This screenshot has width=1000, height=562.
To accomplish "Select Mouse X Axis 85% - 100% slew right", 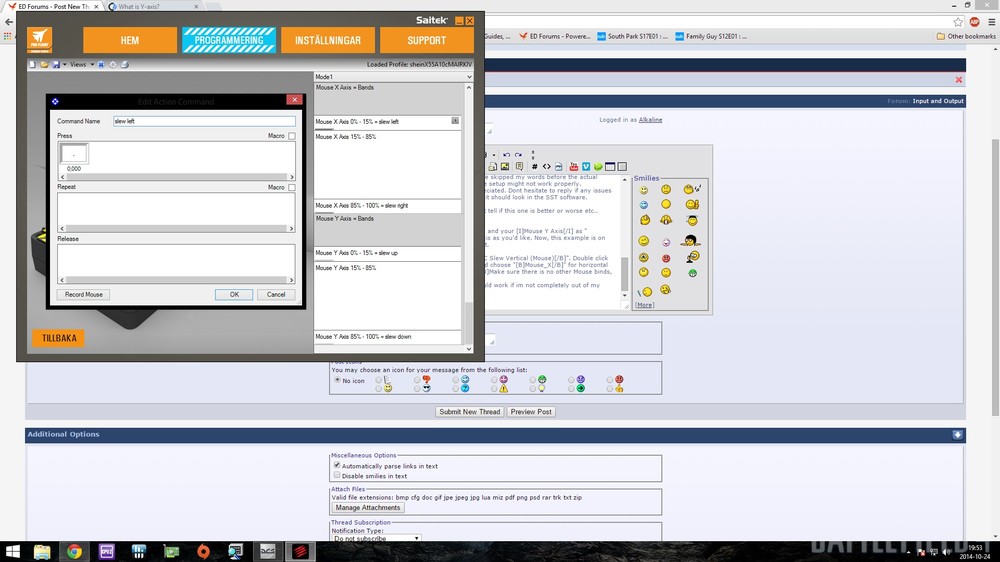I will pos(387,206).
